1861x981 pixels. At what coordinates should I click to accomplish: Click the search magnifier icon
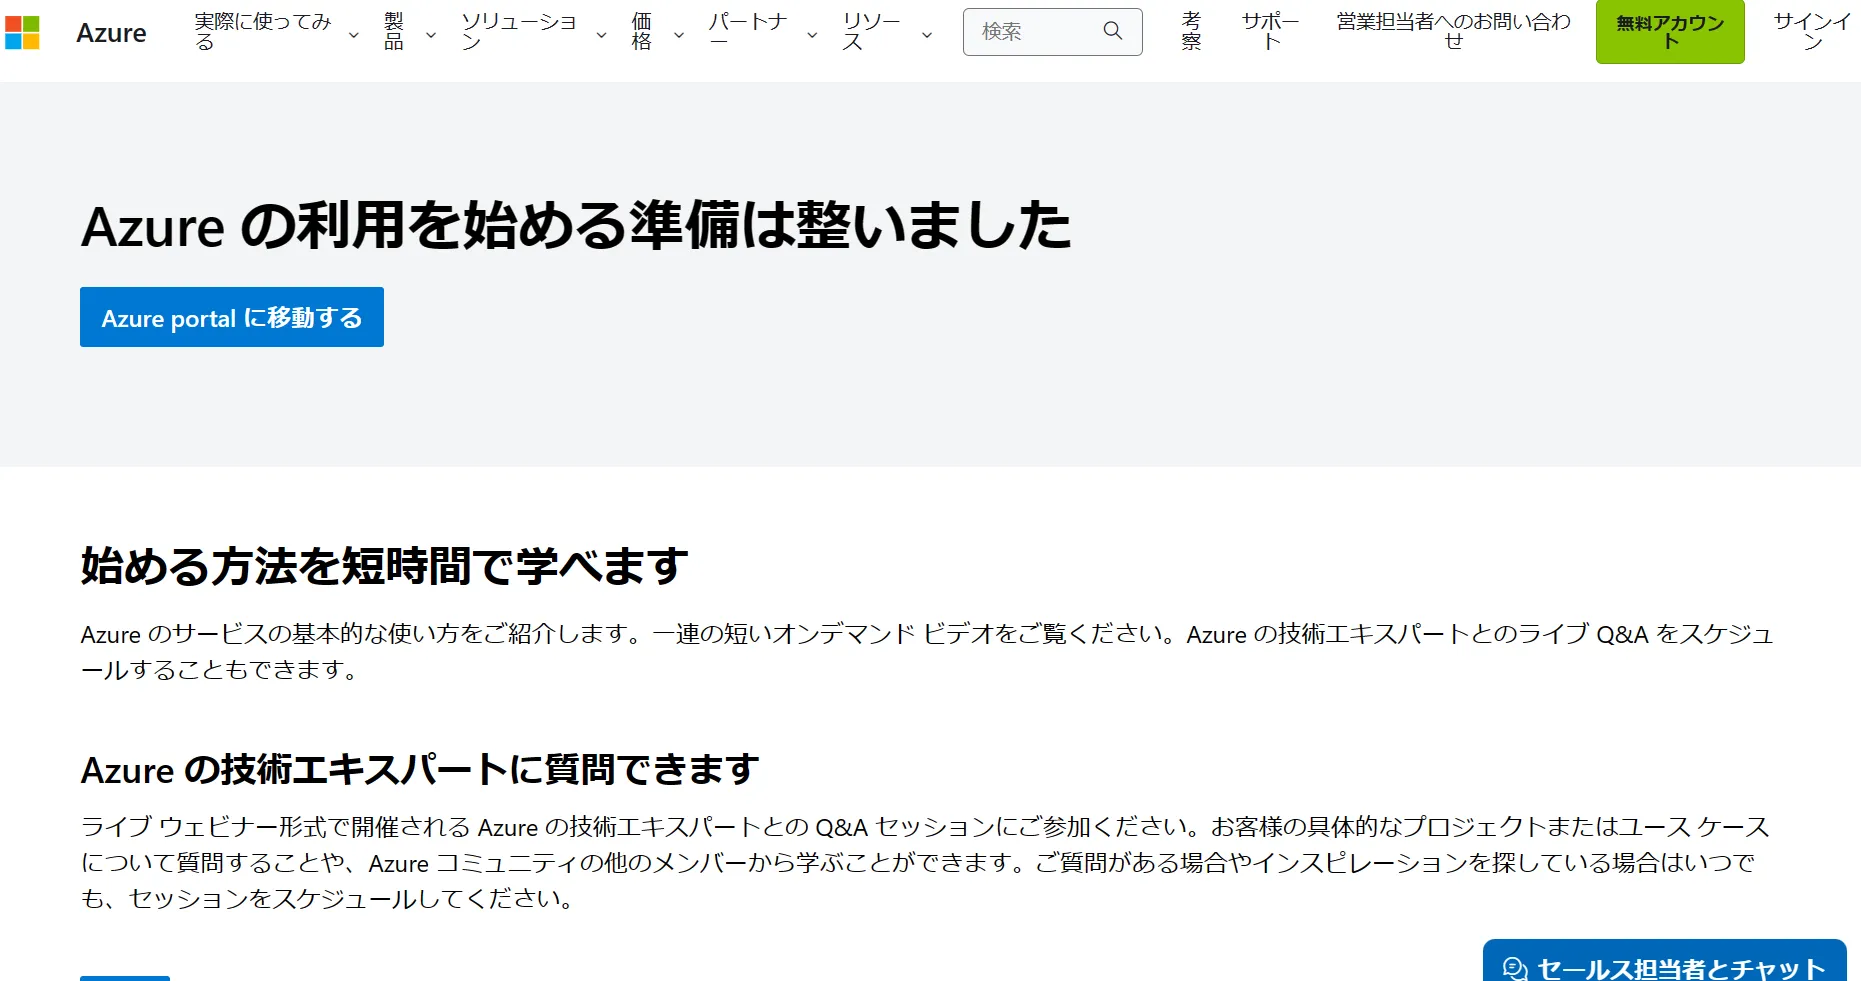pyautogui.click(x=1112, y=31)
